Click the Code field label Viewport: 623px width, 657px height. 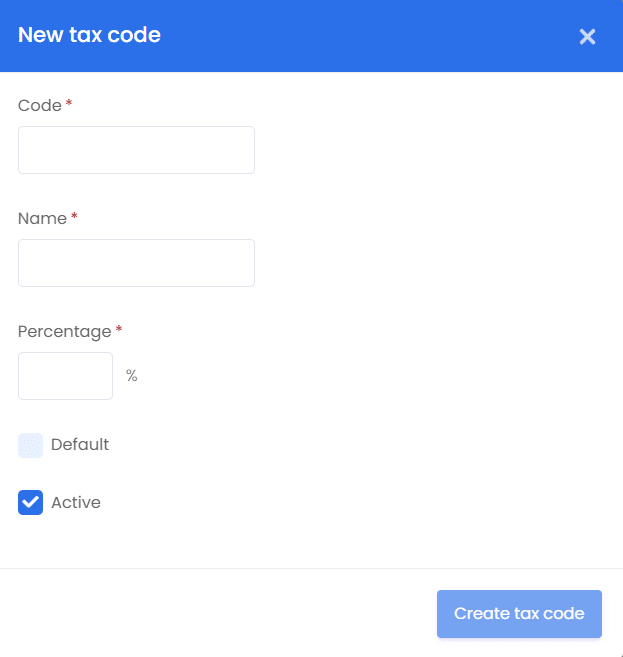40,106
